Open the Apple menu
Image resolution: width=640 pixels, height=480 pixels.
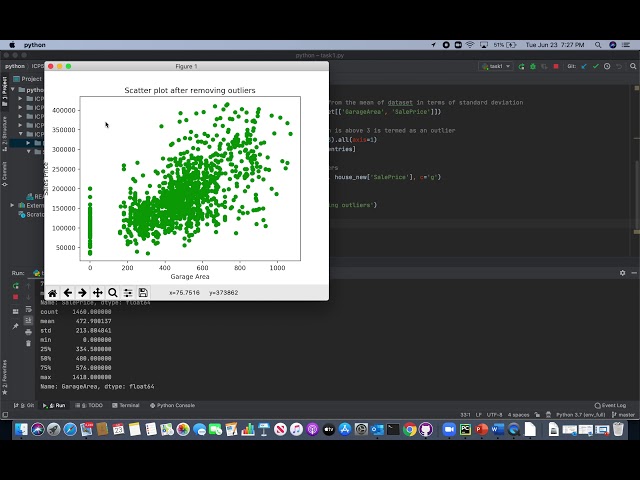pos(12,45)
